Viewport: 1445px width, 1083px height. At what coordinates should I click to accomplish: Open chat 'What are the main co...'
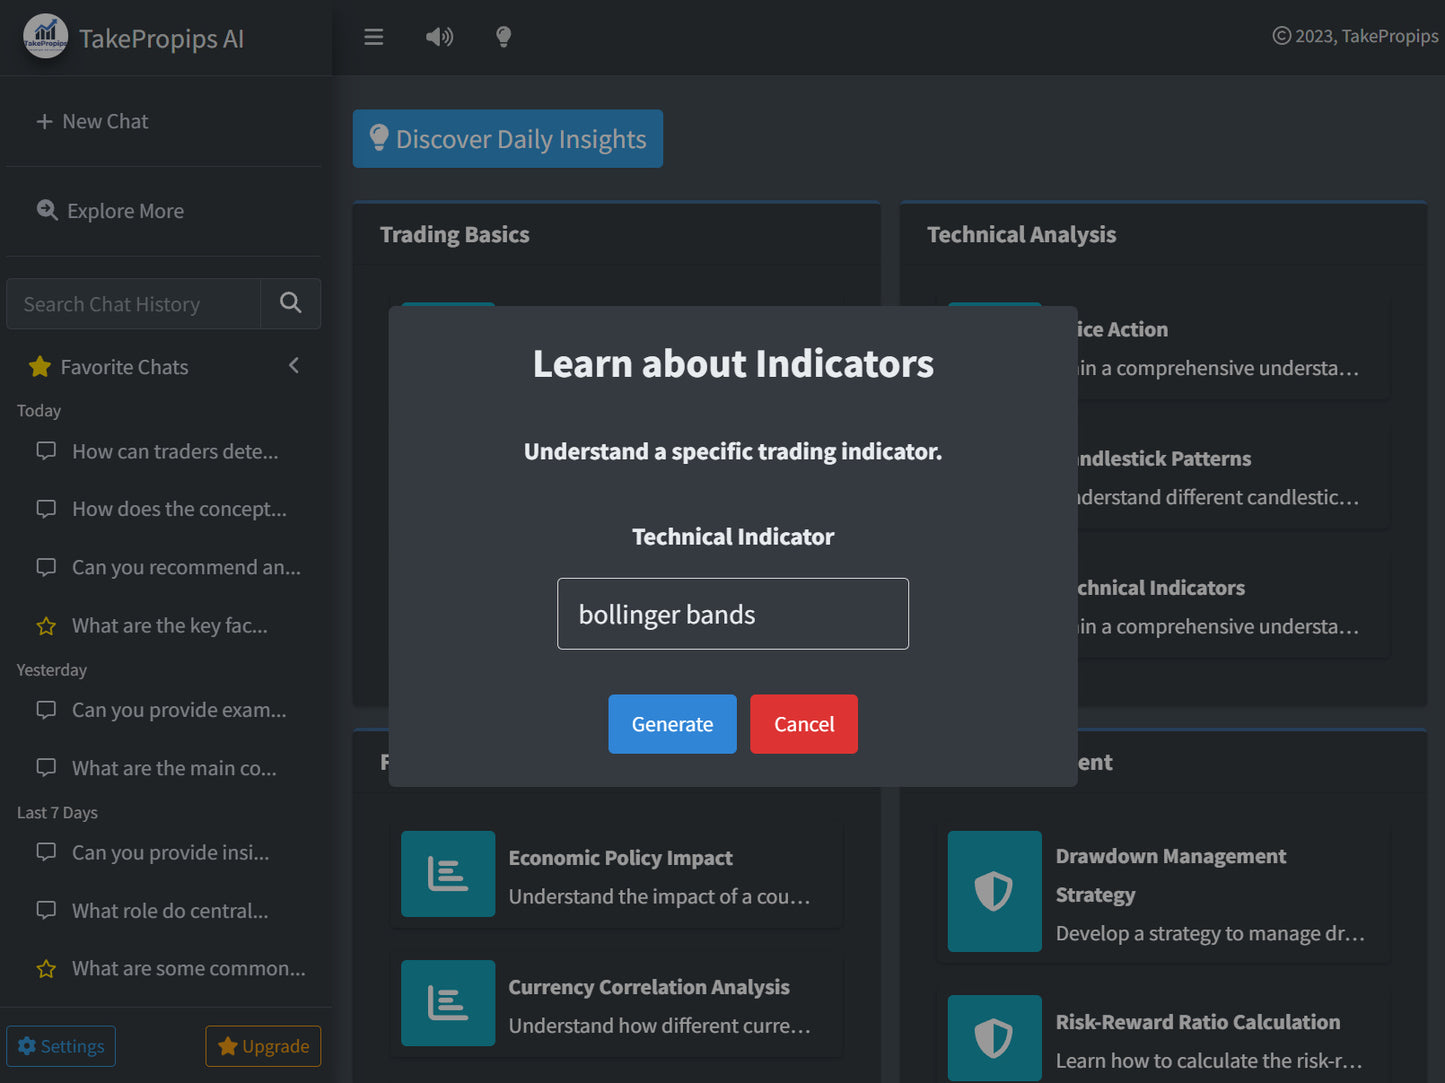[174, 768]
